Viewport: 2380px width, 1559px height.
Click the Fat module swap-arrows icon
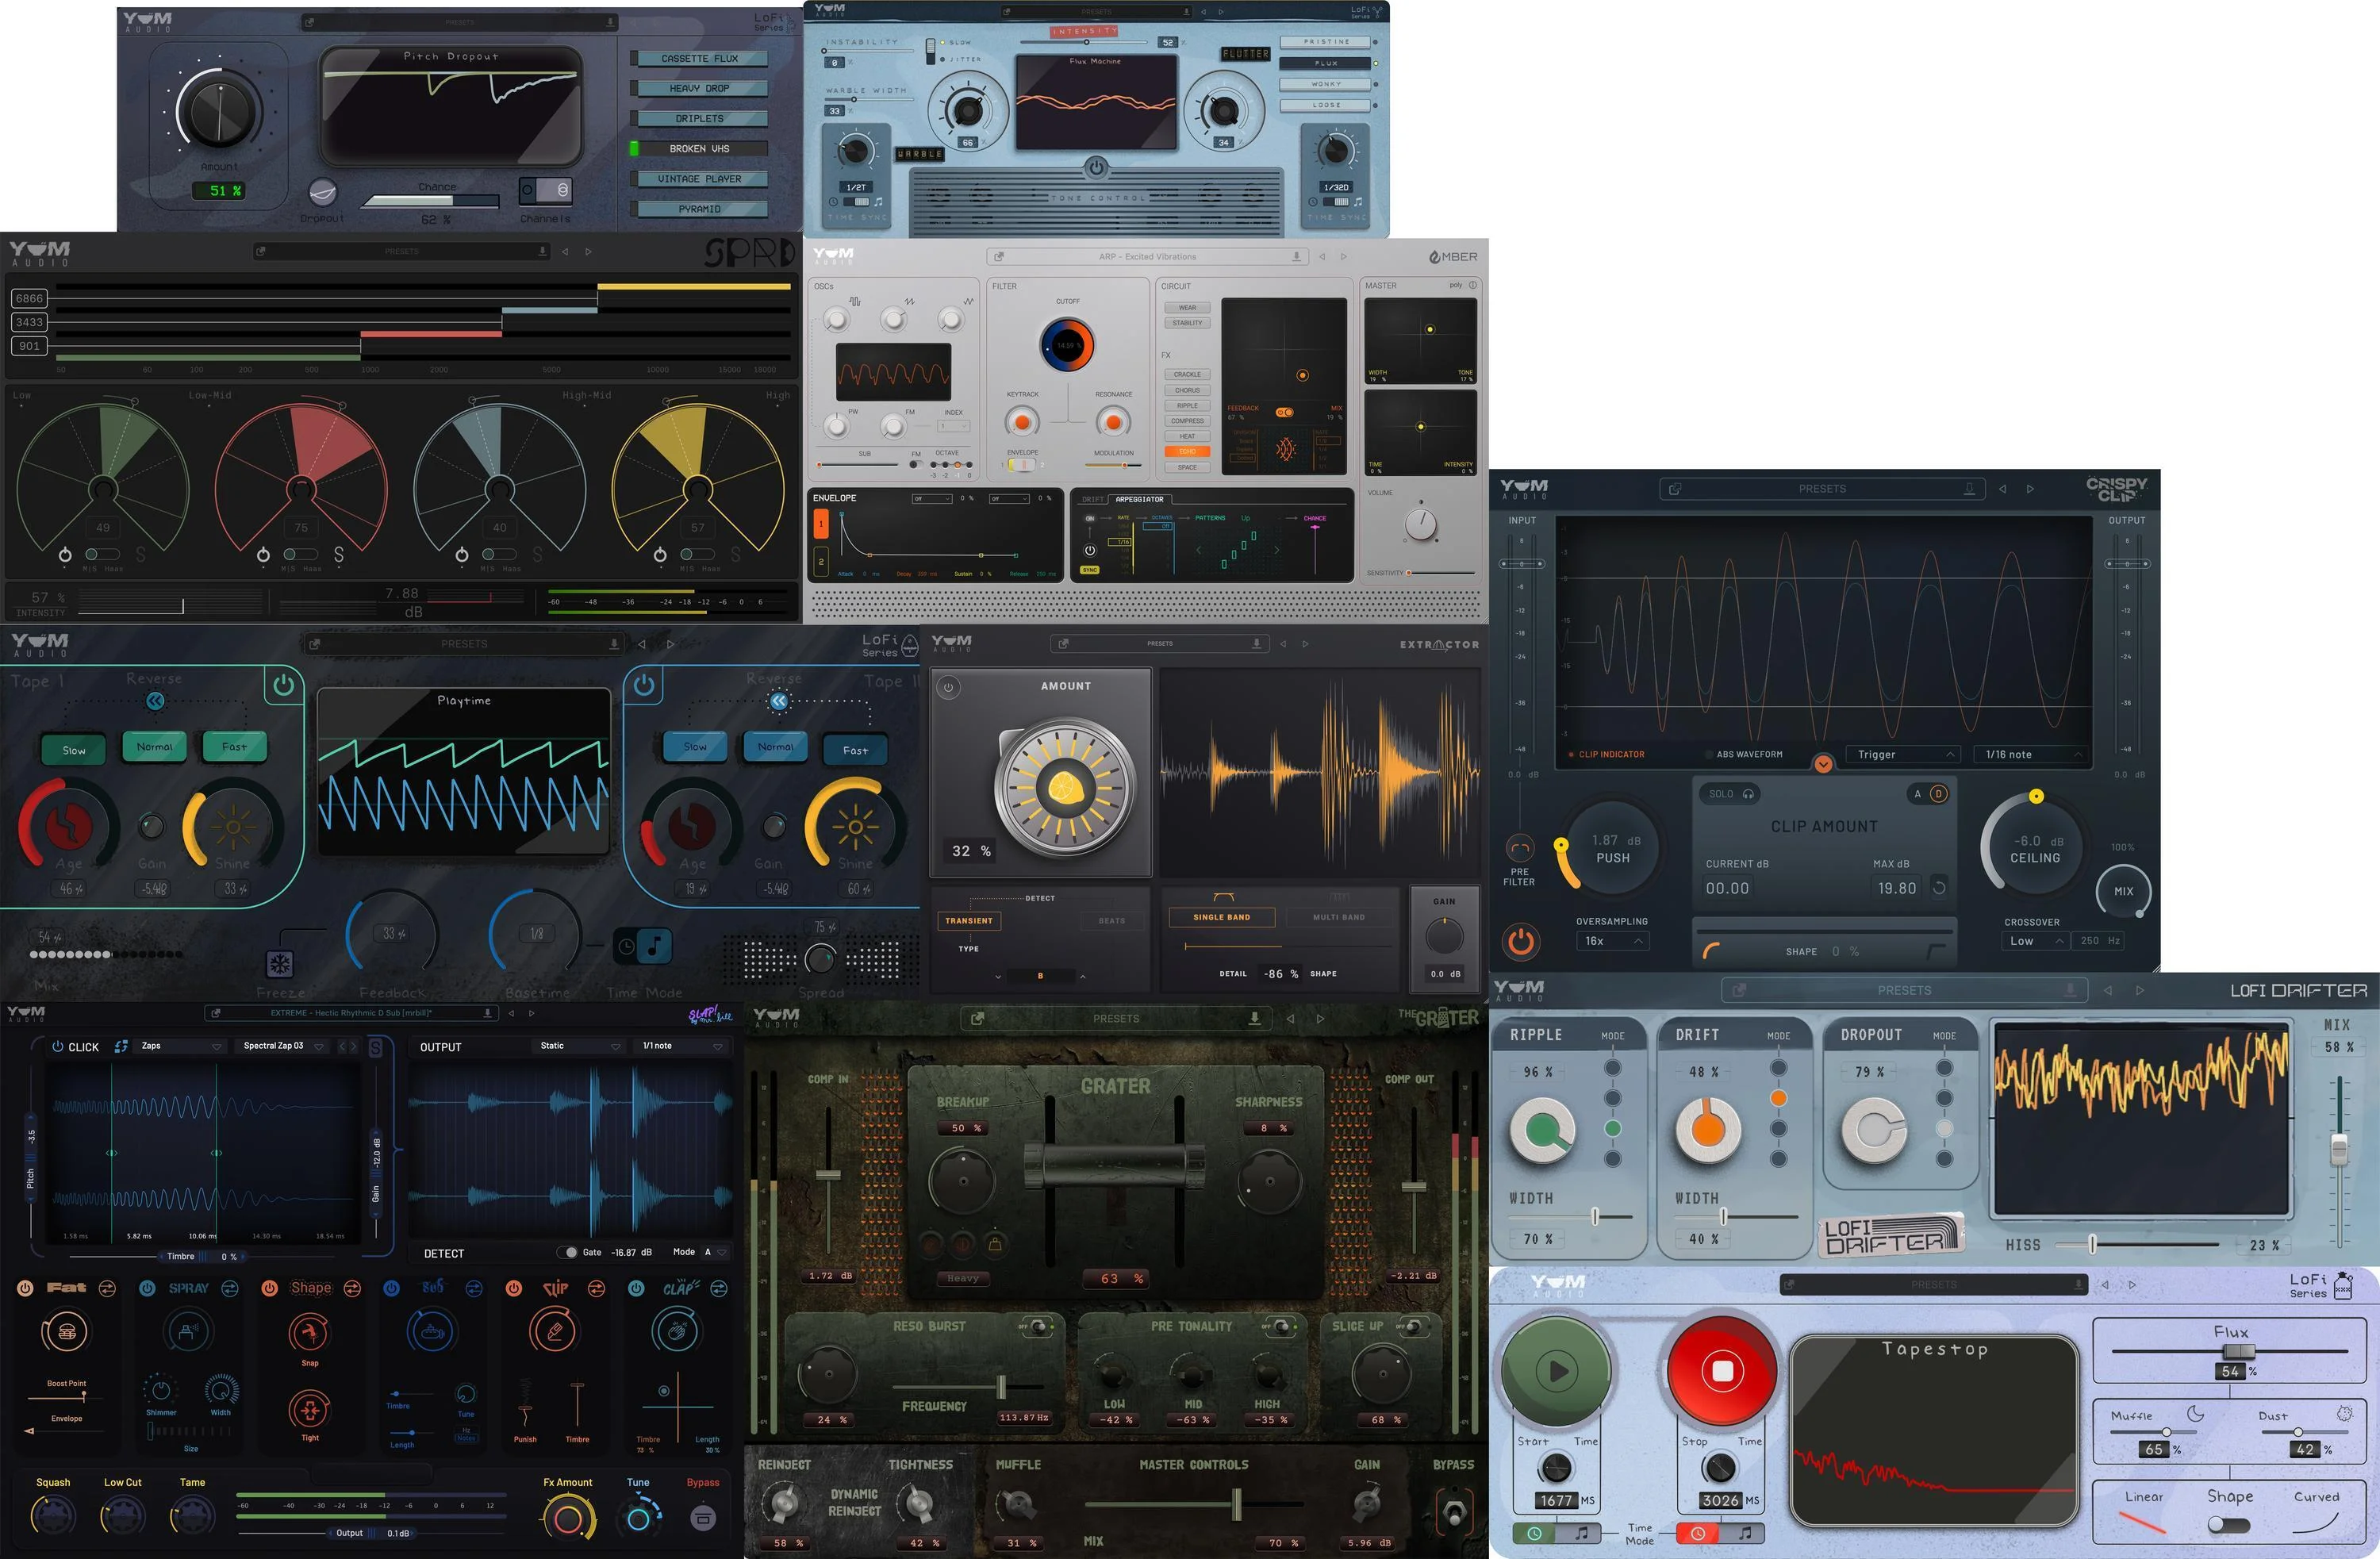tap(107, 1288)
